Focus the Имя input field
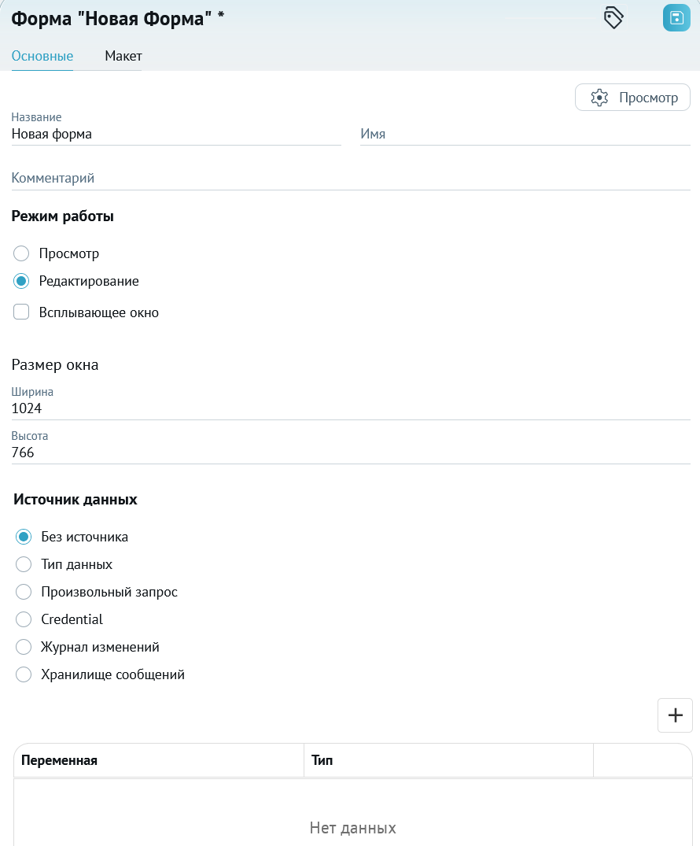Screen dimensions: 700x846 pos(525,134)
